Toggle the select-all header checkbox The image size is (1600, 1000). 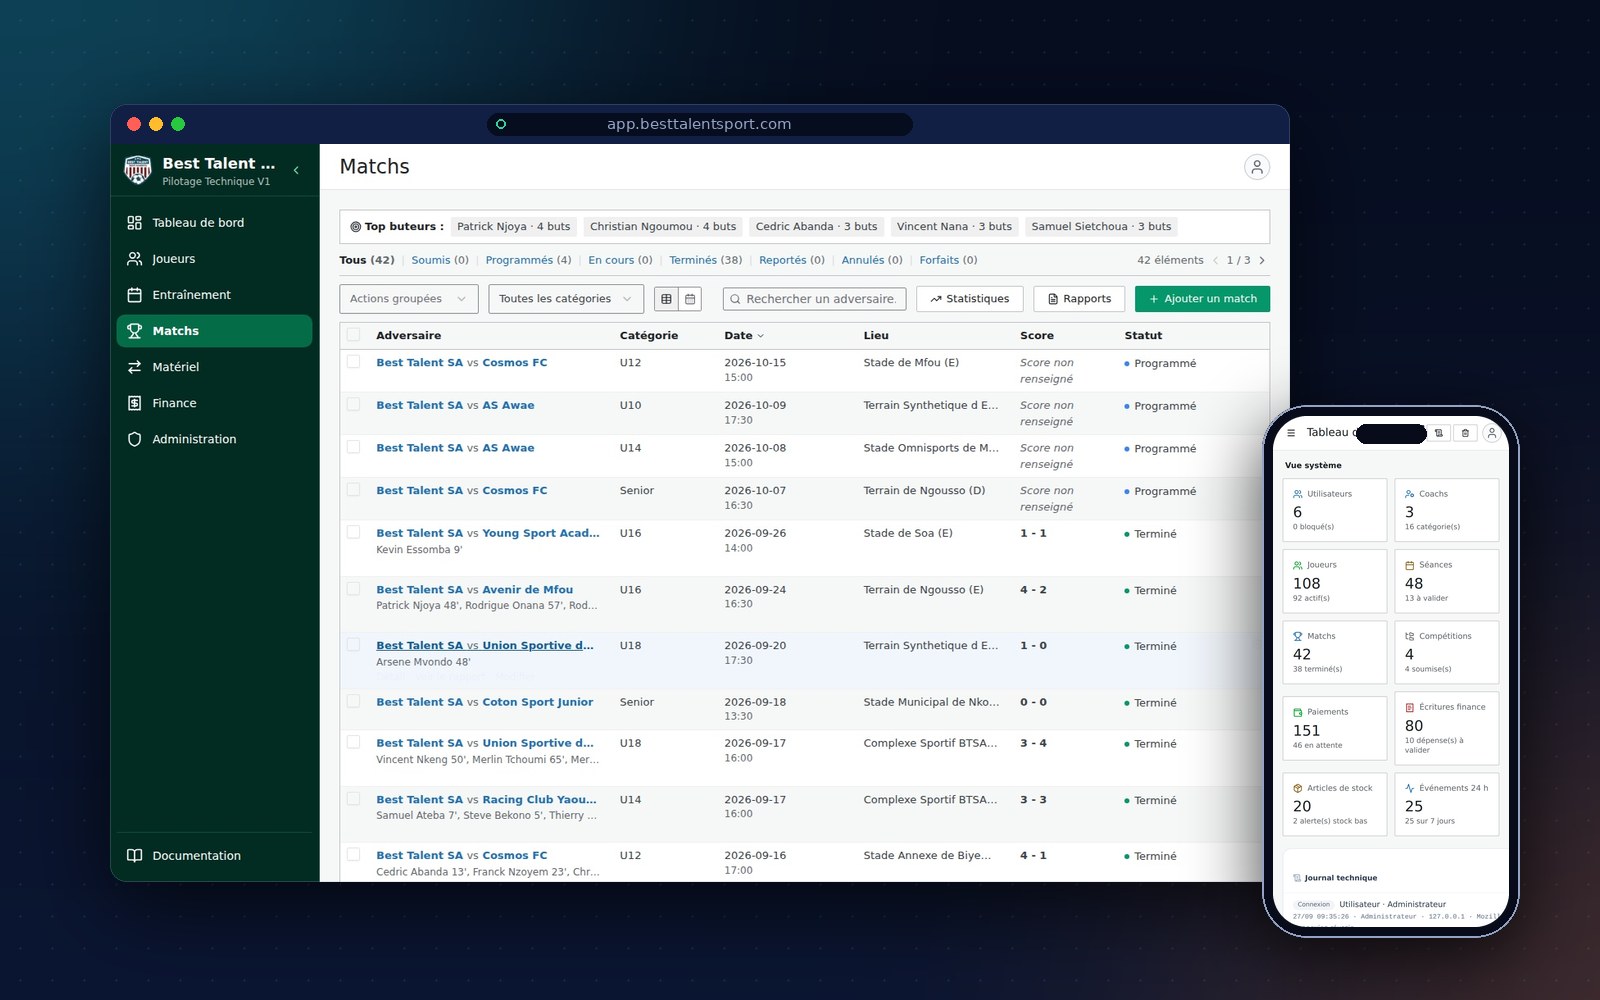[x=353, y=335]
